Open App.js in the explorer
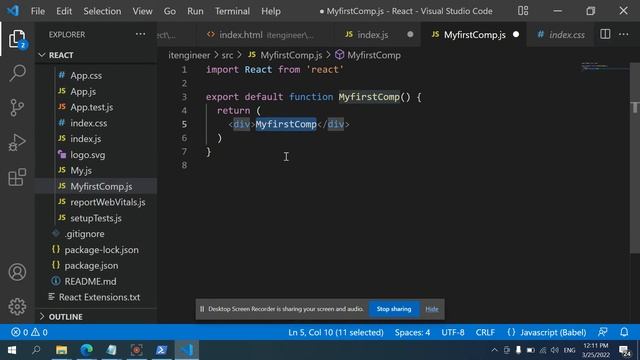The width and height of the screenshot is (640, 360). coord(83,91)
